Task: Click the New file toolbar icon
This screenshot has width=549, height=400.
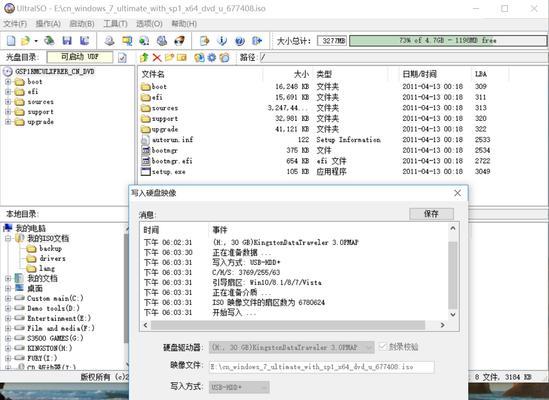Action: point(11,41)
